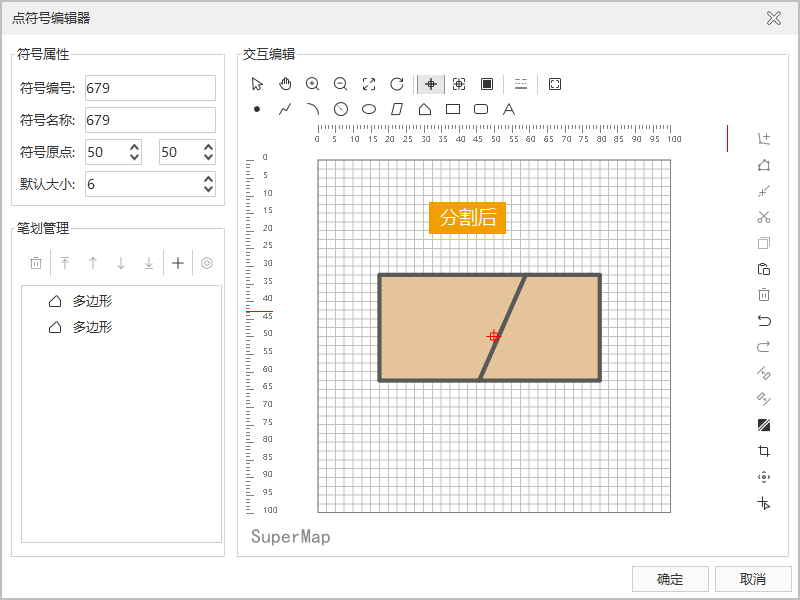800x600 pixels.
Task: Click inside the 符号名称 text field
Action: pyautogui.click(x=150, y=120)
